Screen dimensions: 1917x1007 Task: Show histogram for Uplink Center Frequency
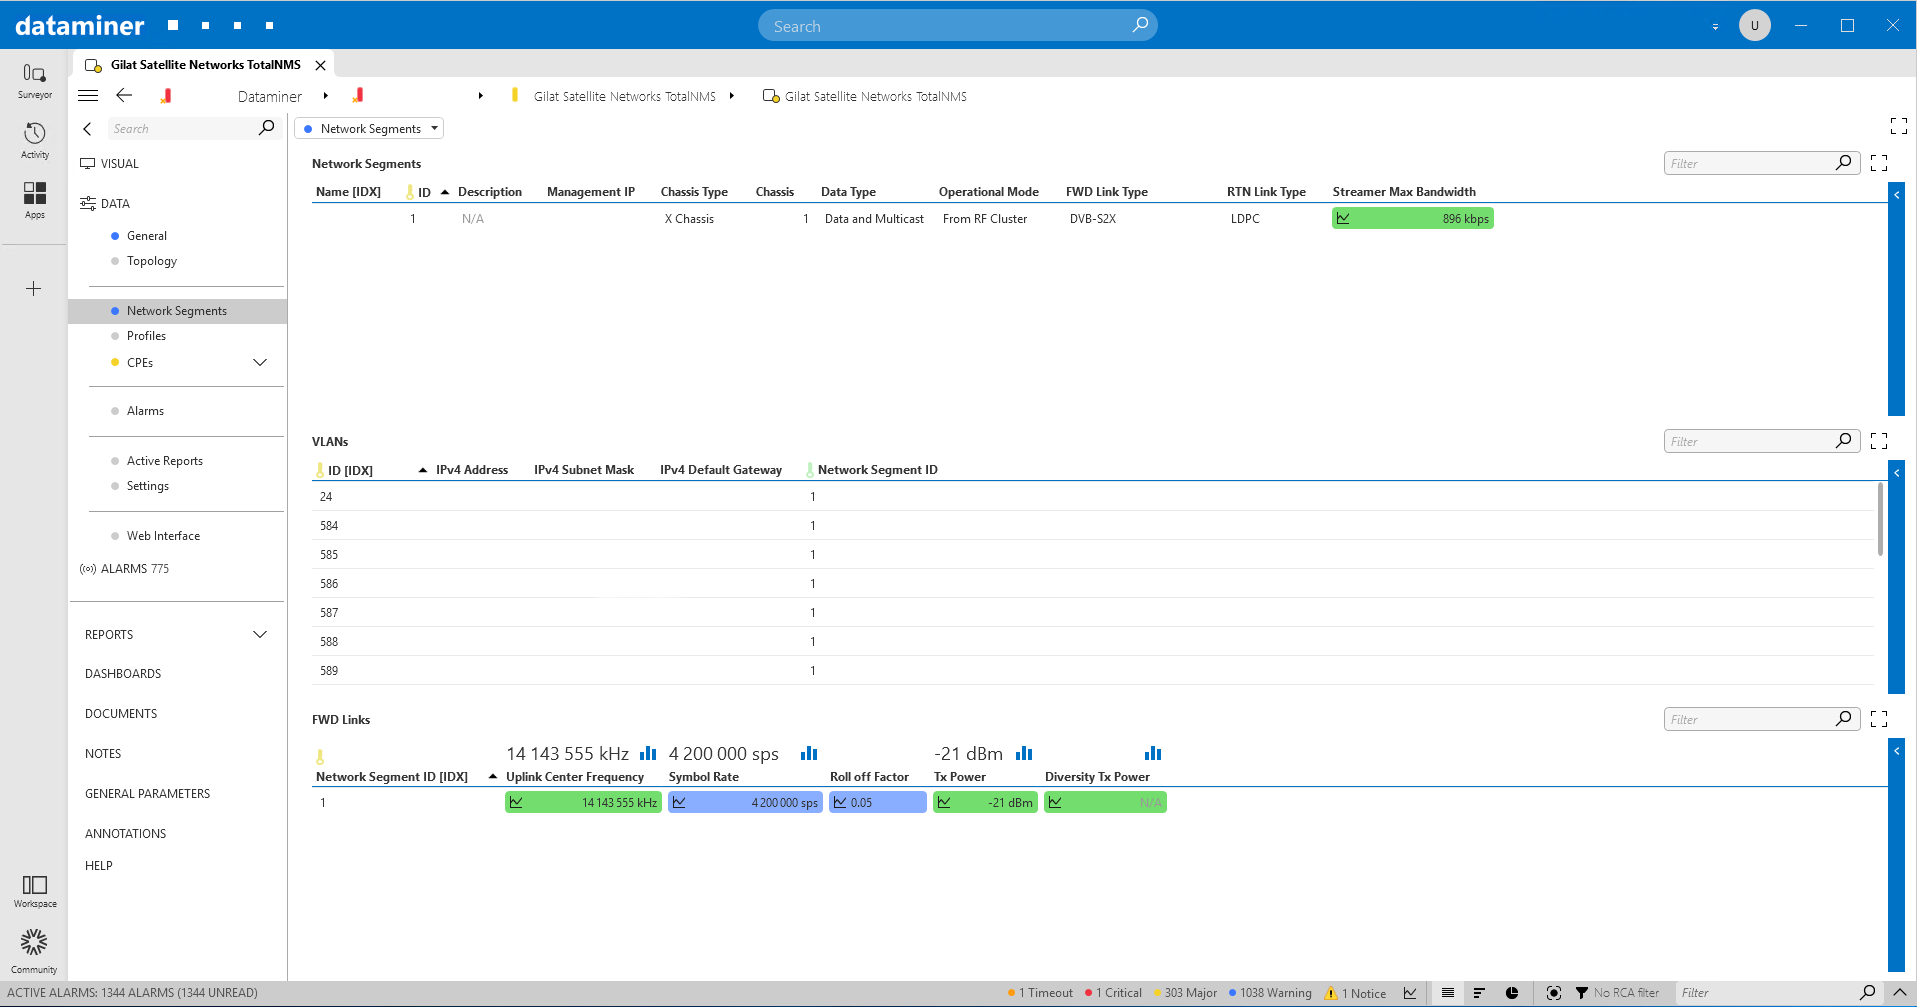(648, 753)
